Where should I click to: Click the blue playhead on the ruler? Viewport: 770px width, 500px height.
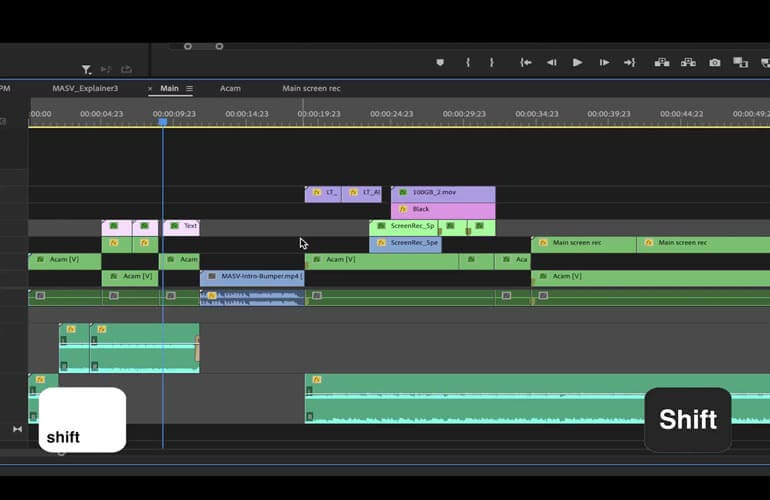[x=163, y=121]
